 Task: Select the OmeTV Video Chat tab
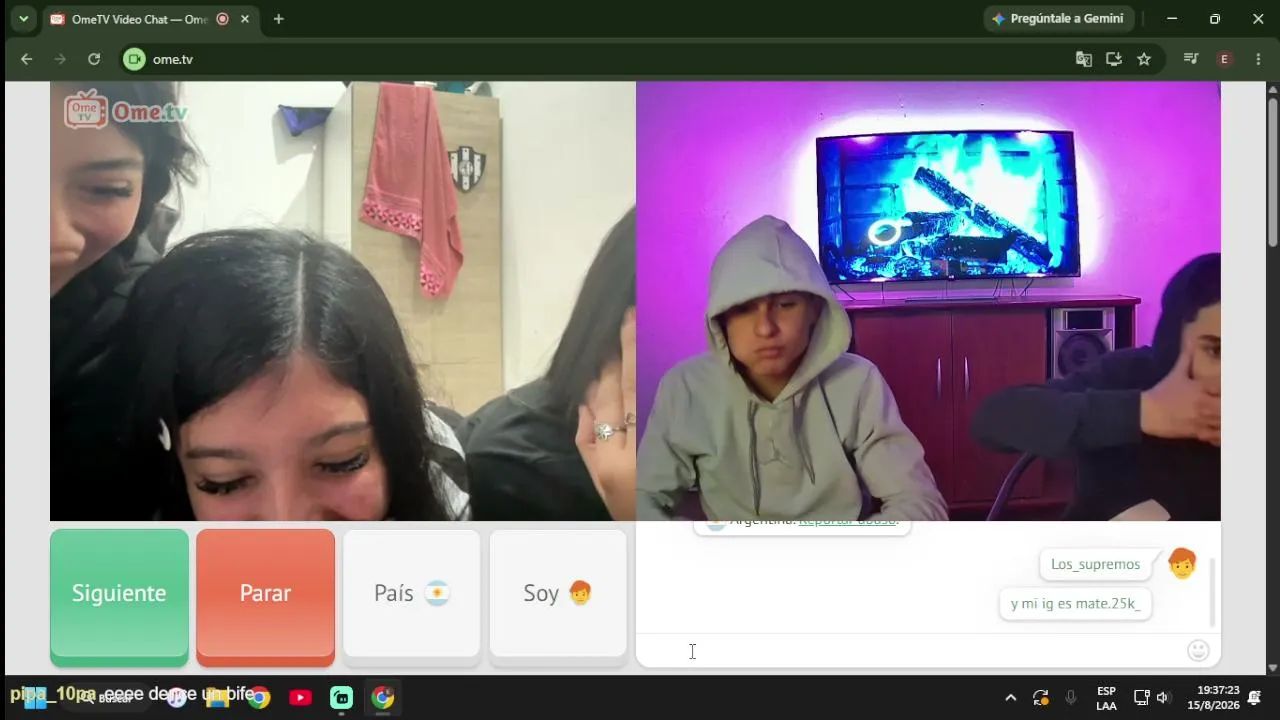click(150, 19)
